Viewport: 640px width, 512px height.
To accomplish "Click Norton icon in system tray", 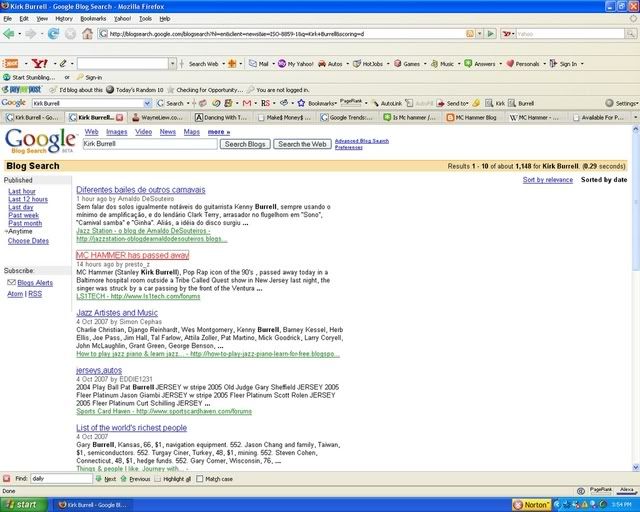I will tap(531, 505).
